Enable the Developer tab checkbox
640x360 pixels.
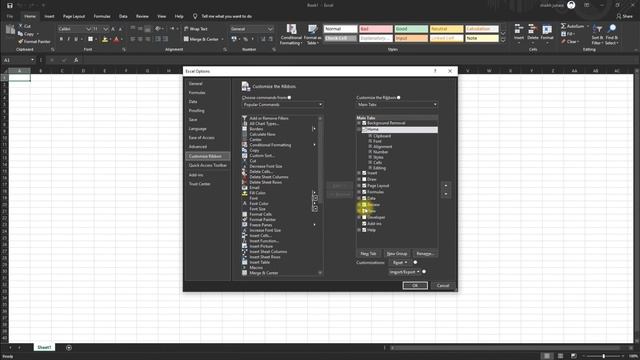(364, 217)
